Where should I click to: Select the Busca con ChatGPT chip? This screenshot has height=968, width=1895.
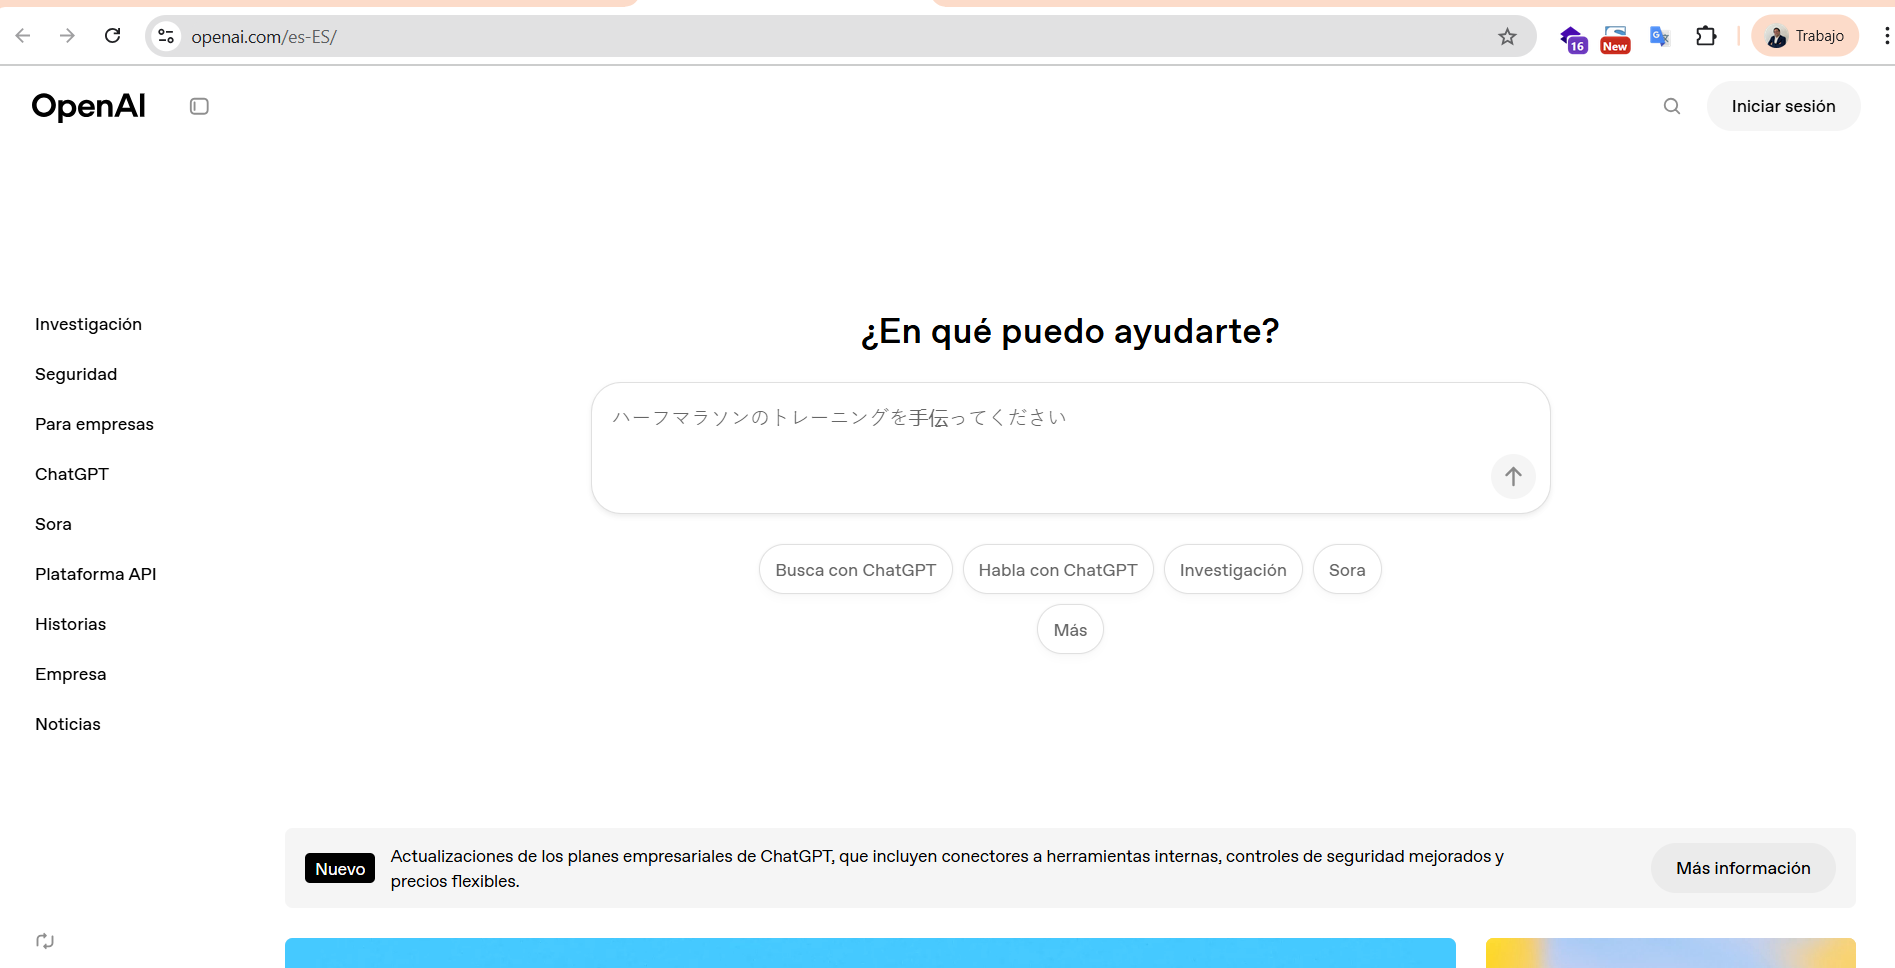(855, 570)
